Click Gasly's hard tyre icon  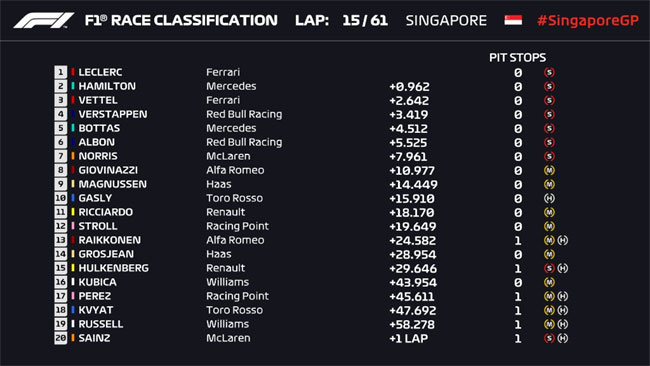(x=549, y=198)
